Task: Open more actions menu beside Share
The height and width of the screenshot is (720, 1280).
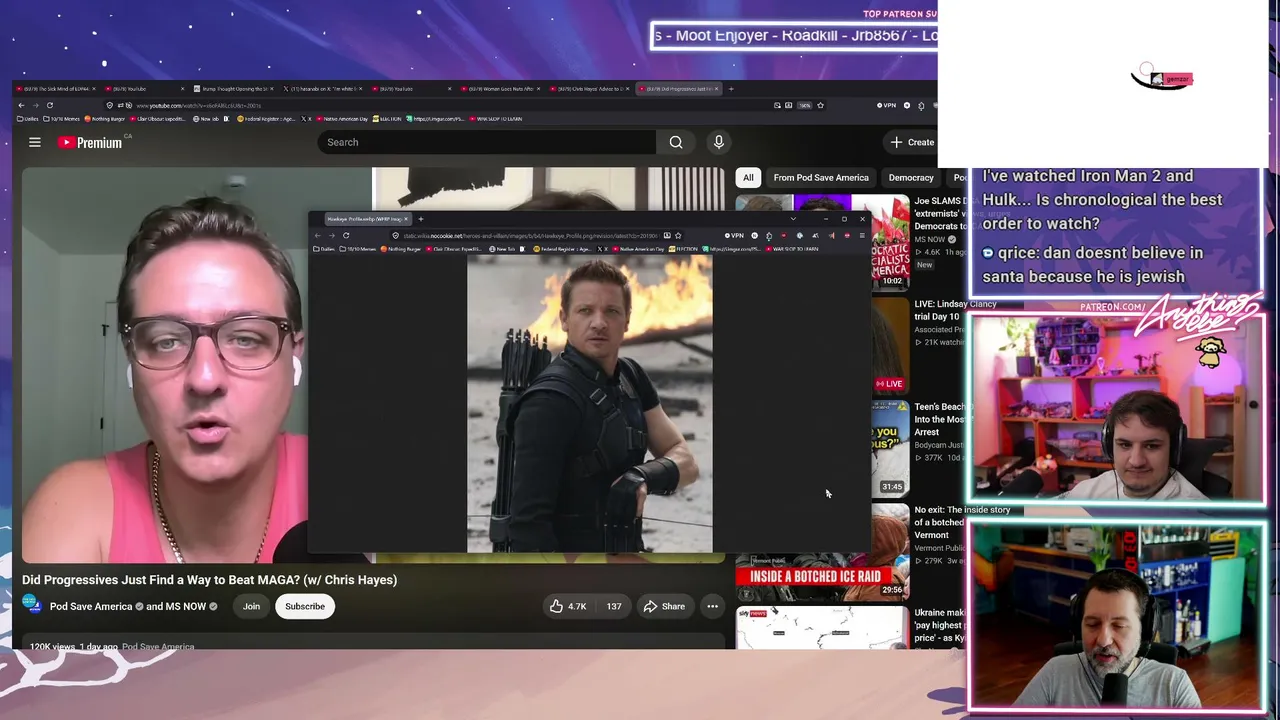Action: 712,606
